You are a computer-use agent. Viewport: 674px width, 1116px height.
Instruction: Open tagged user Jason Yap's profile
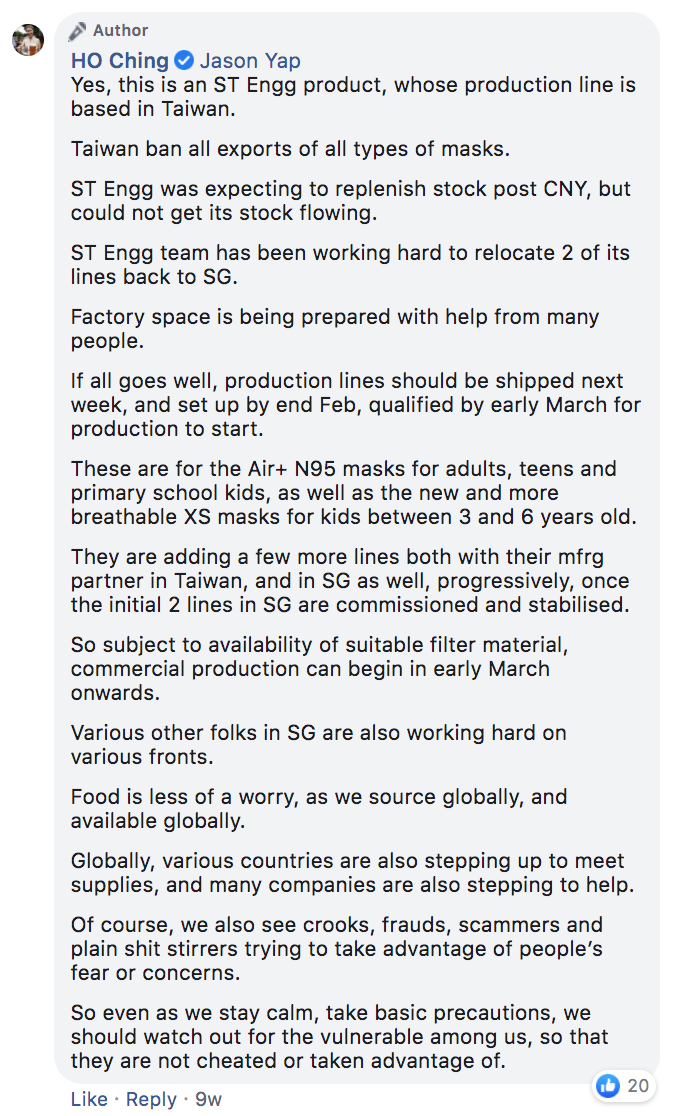pos(250,60)
